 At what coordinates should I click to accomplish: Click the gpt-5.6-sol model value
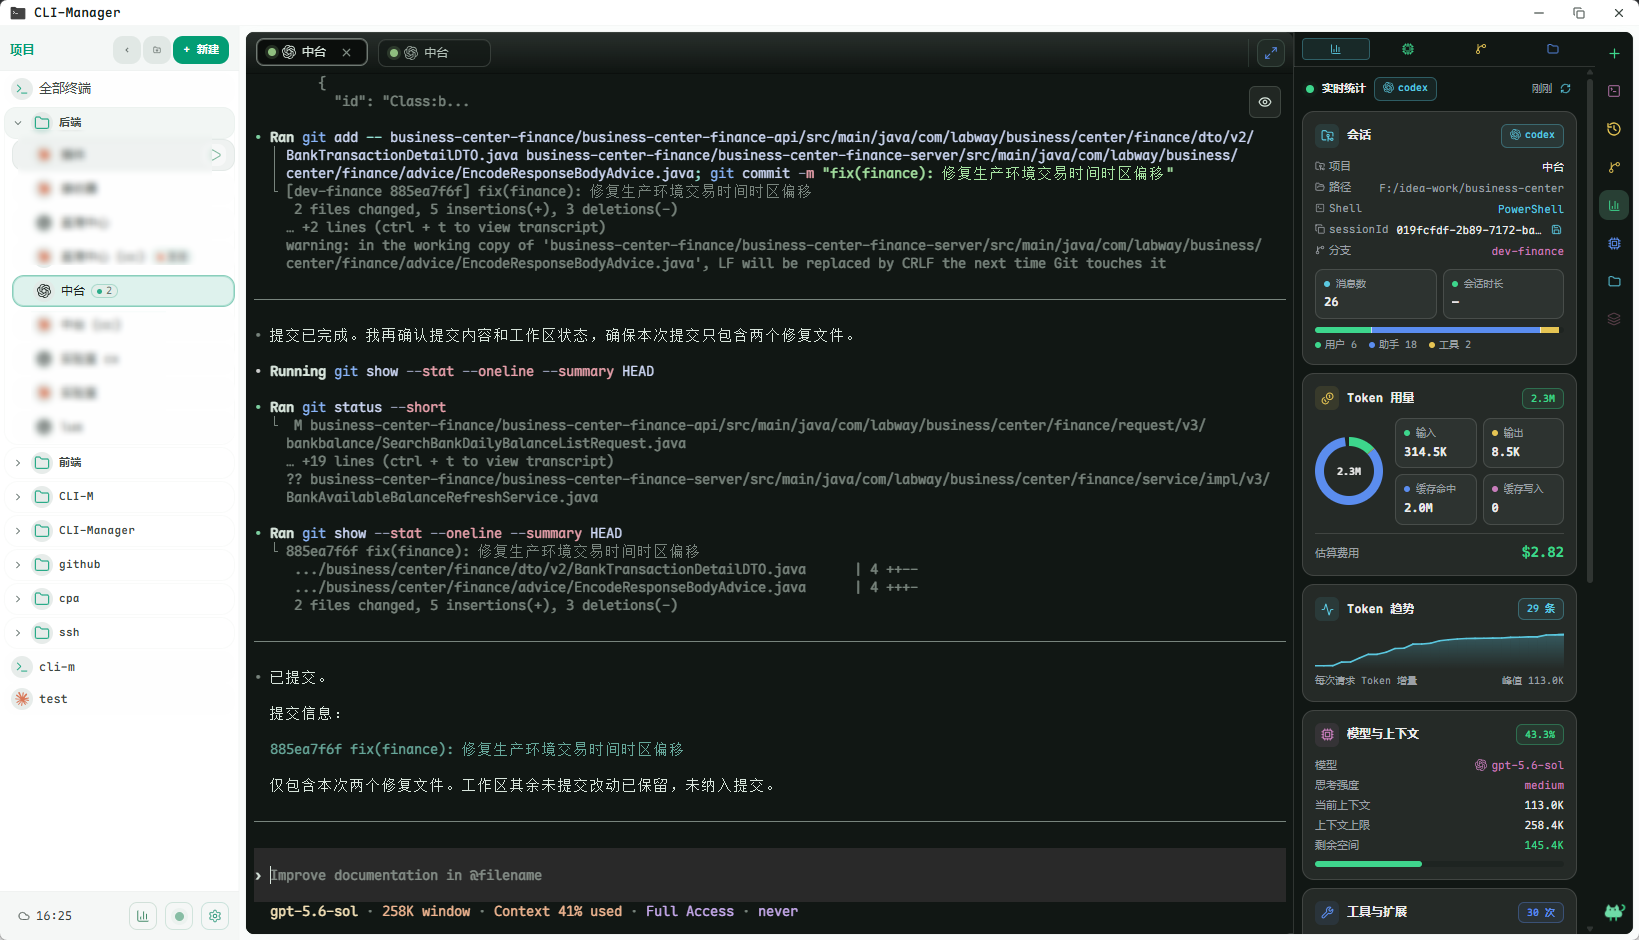1520,765
